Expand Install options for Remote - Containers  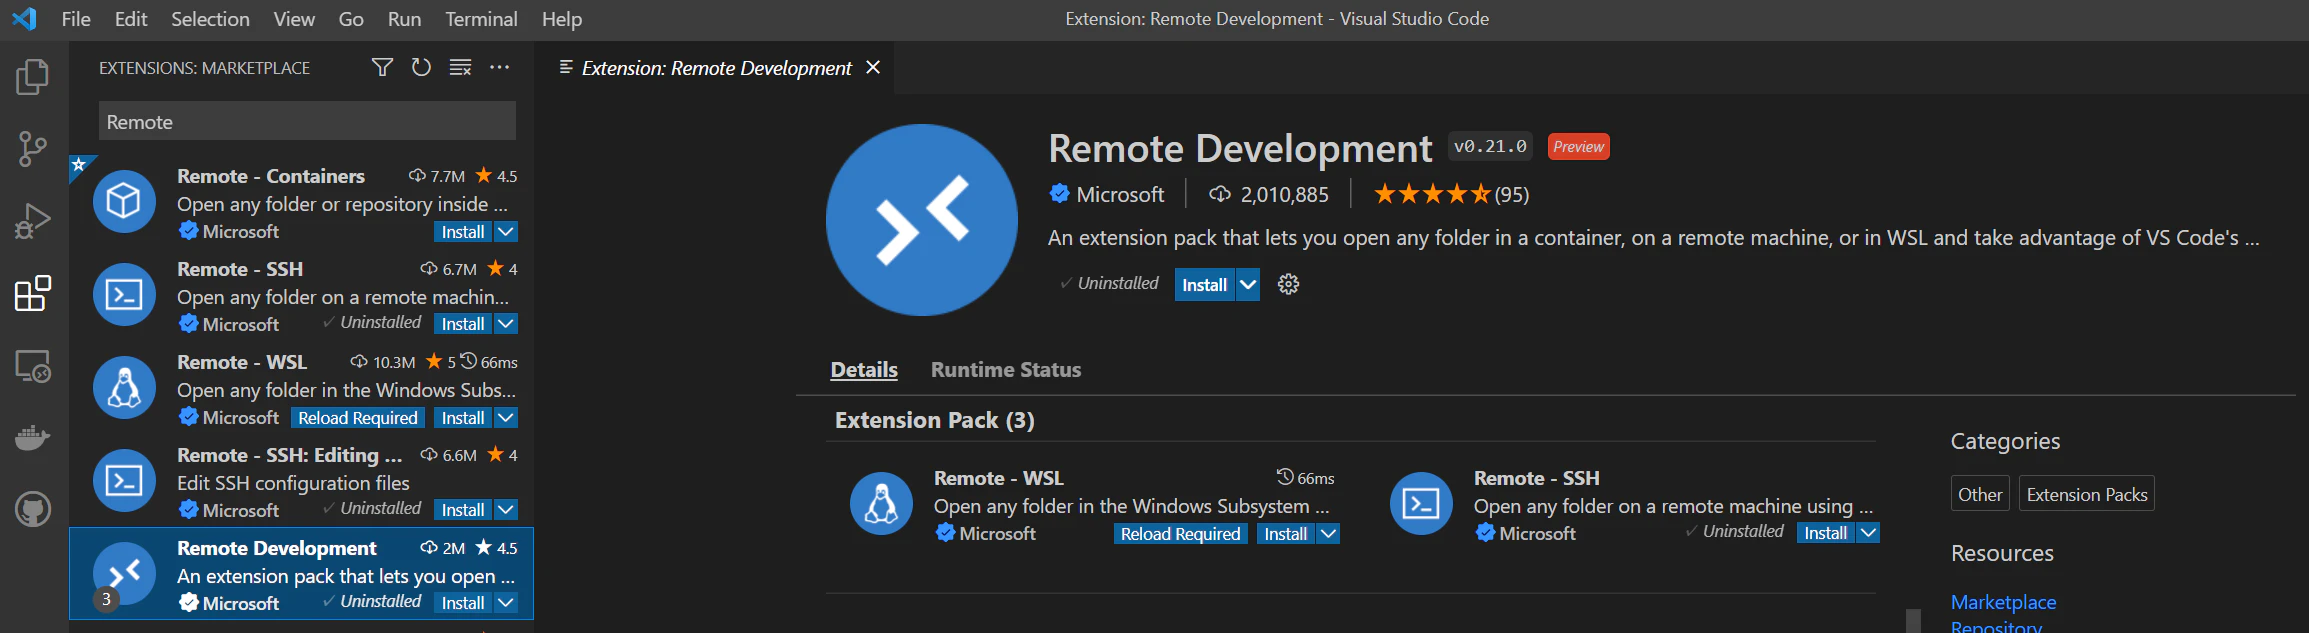click(x=506, y=232)
